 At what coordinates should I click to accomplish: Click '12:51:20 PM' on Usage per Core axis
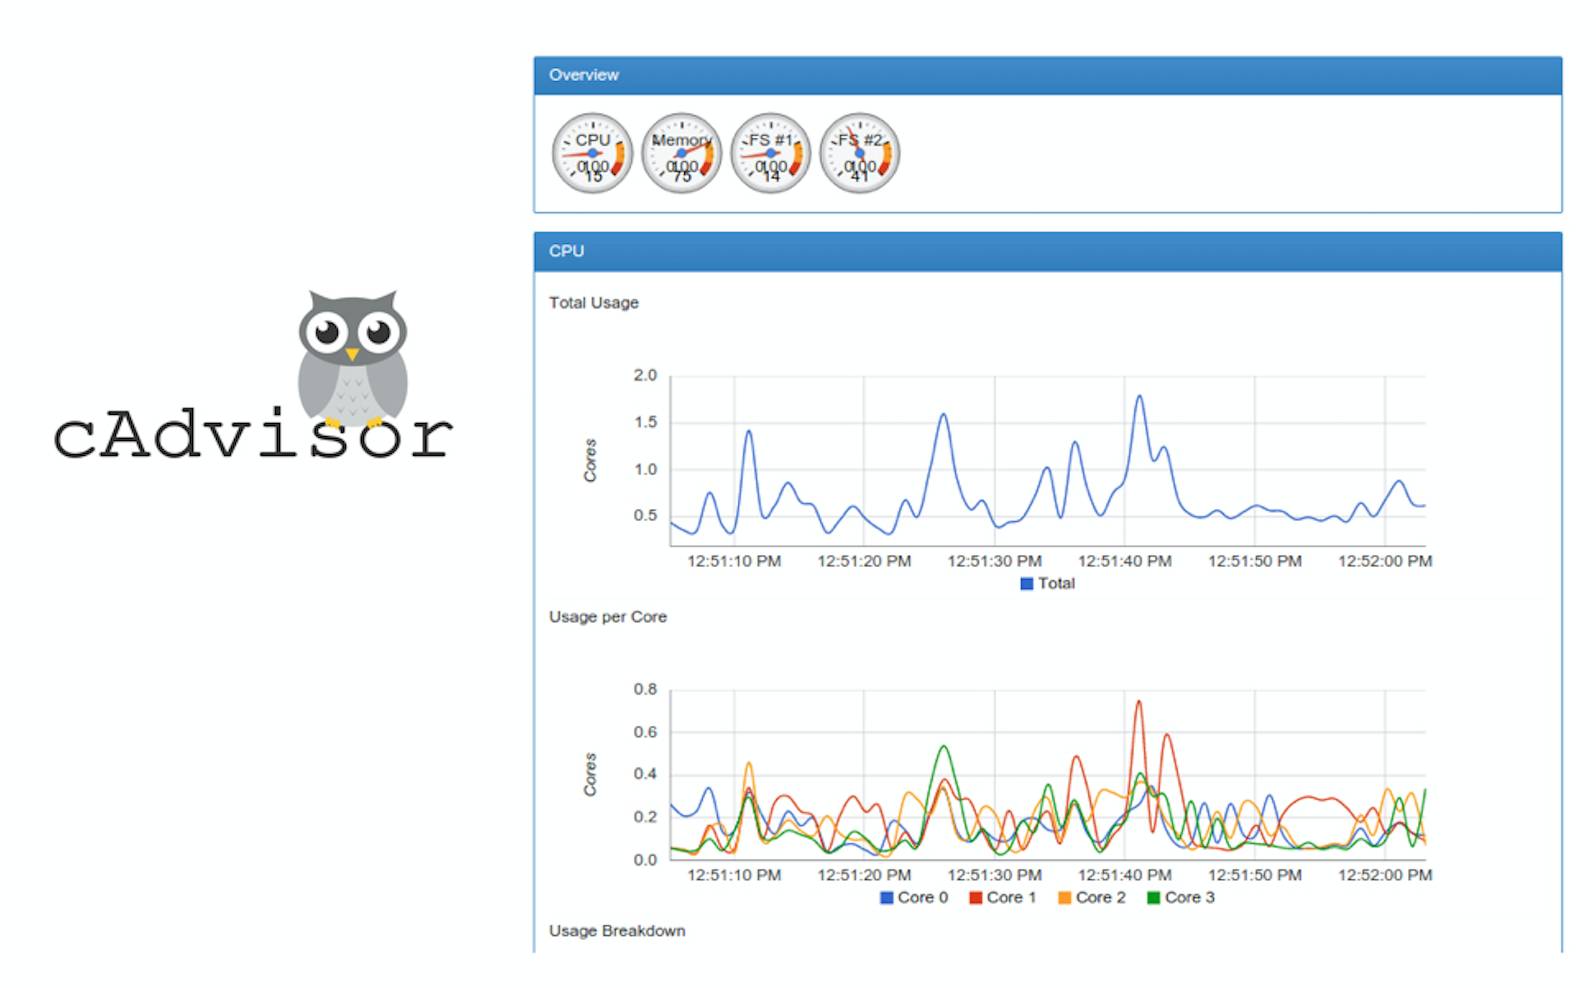[864, 875]
